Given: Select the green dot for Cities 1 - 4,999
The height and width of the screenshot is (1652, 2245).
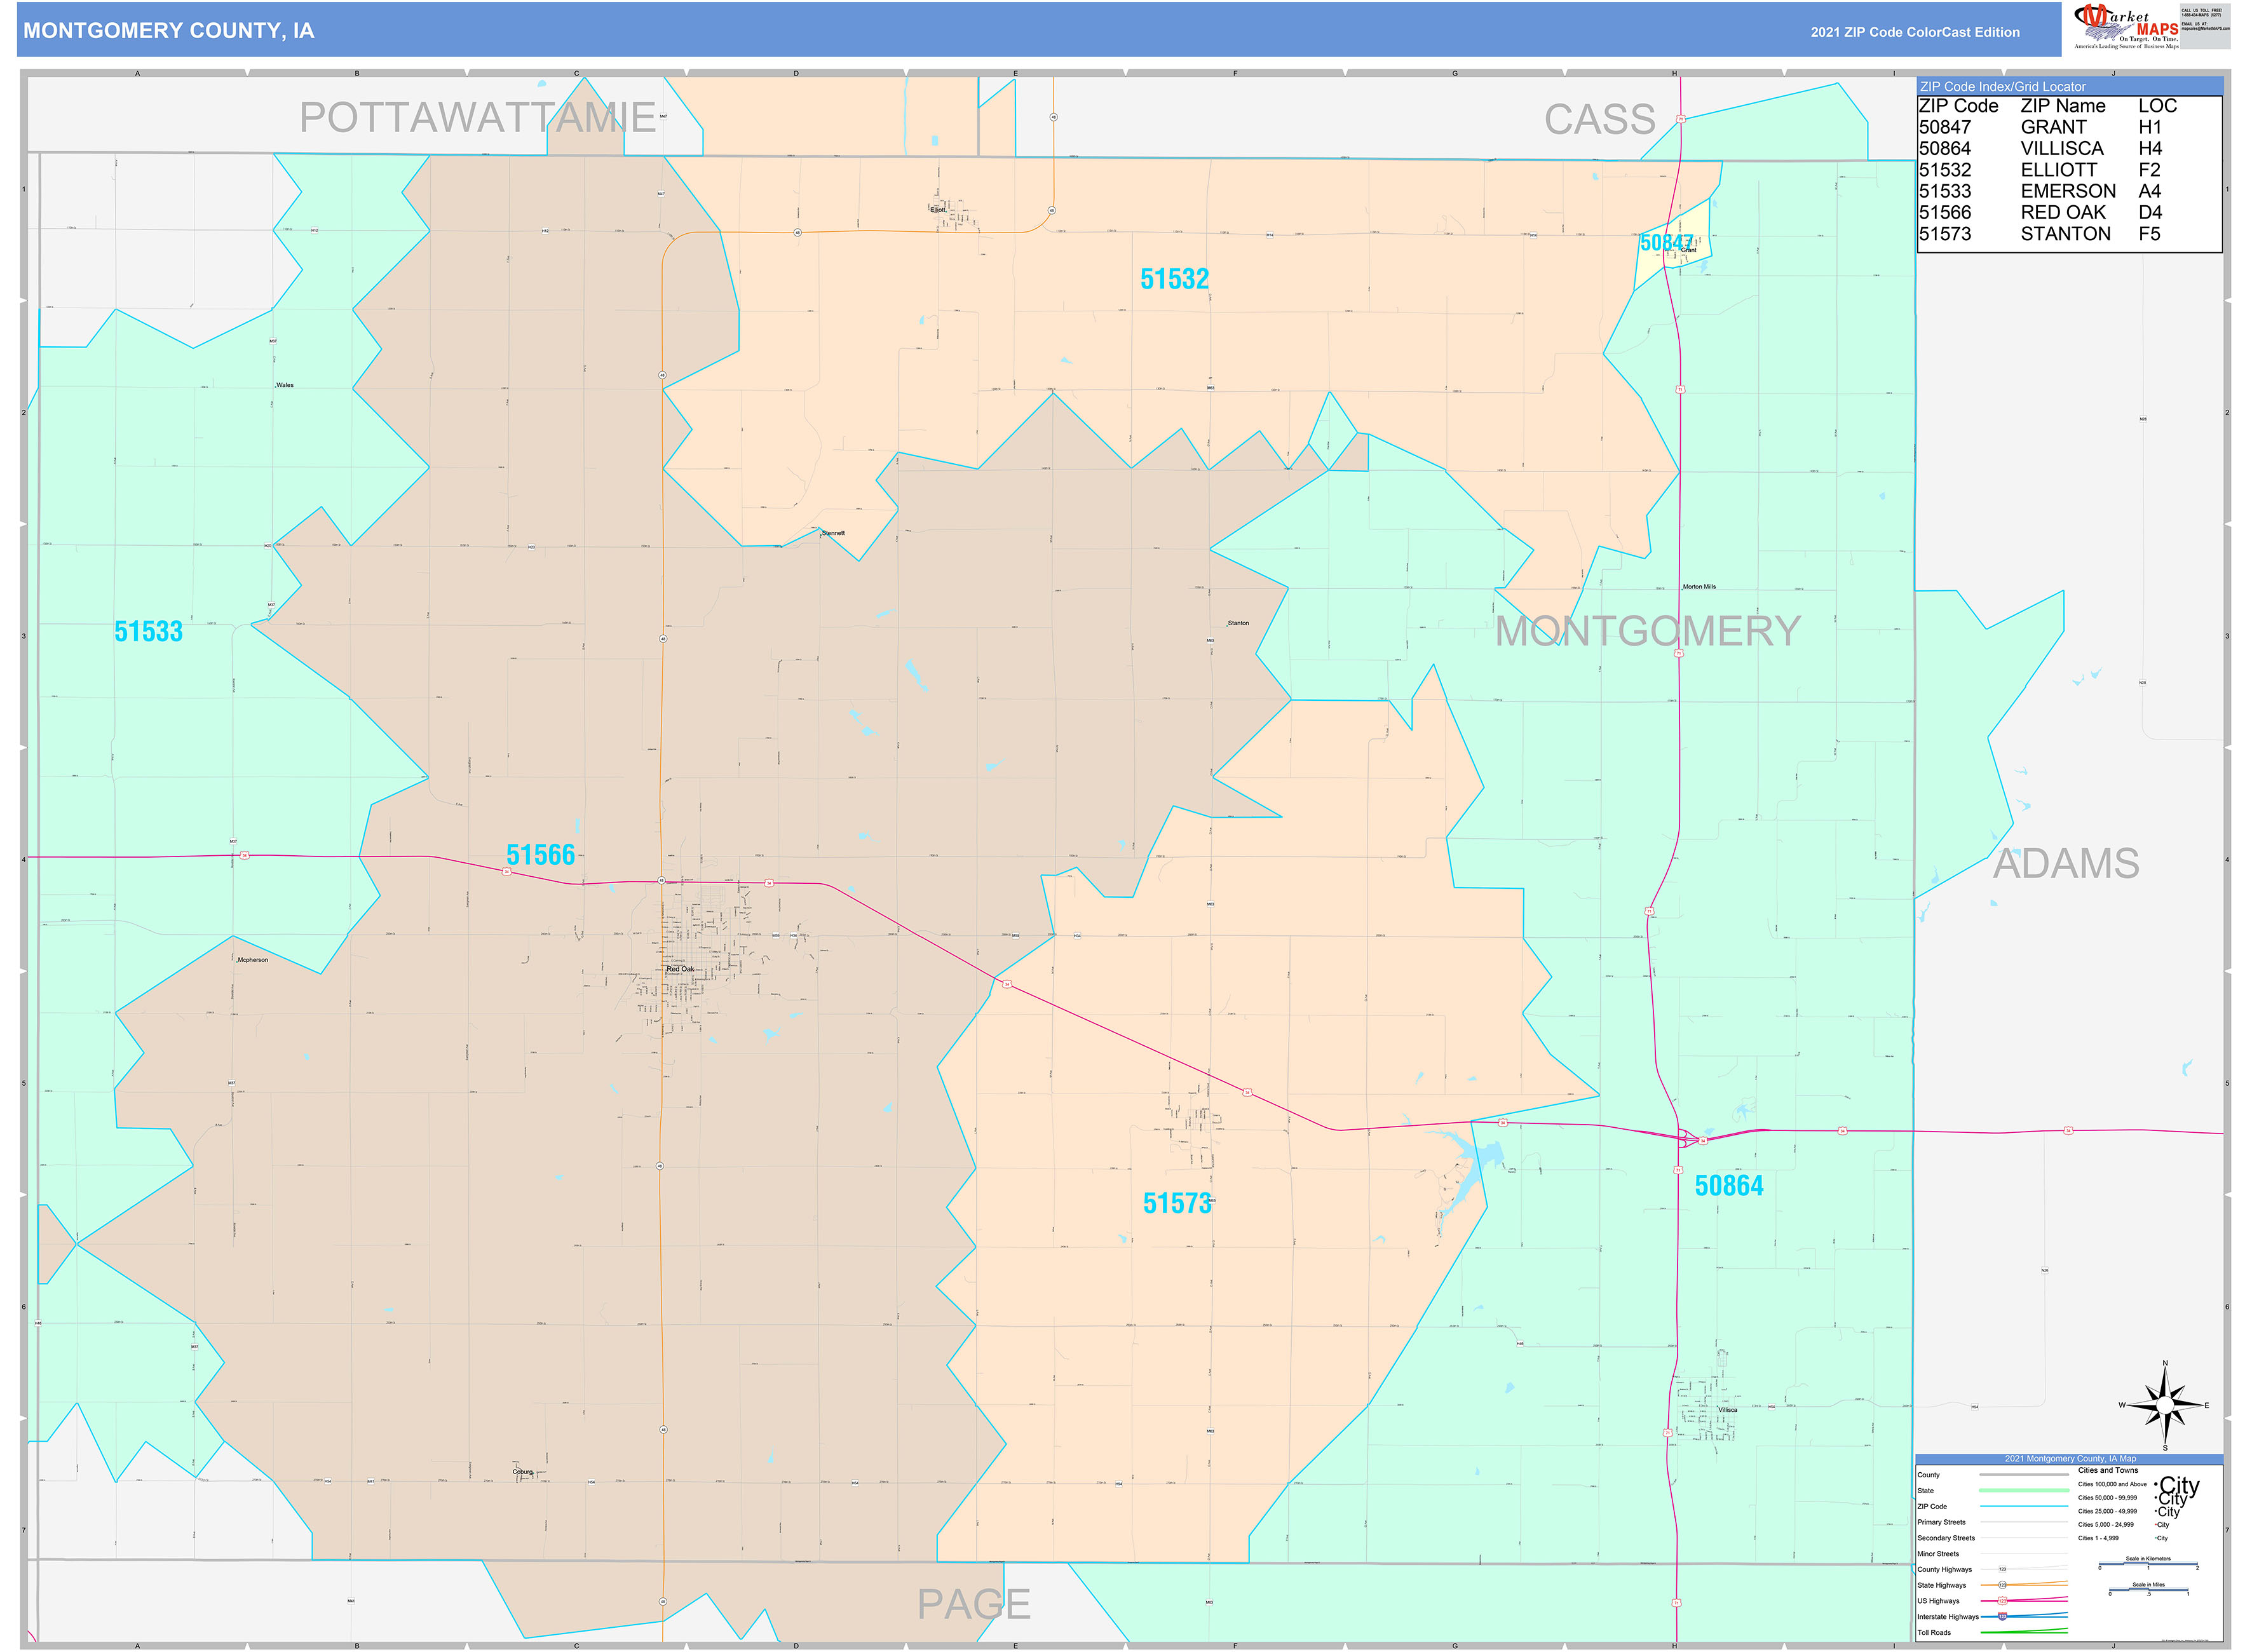Looking at the screenshot, I should click(2156, 1538).
